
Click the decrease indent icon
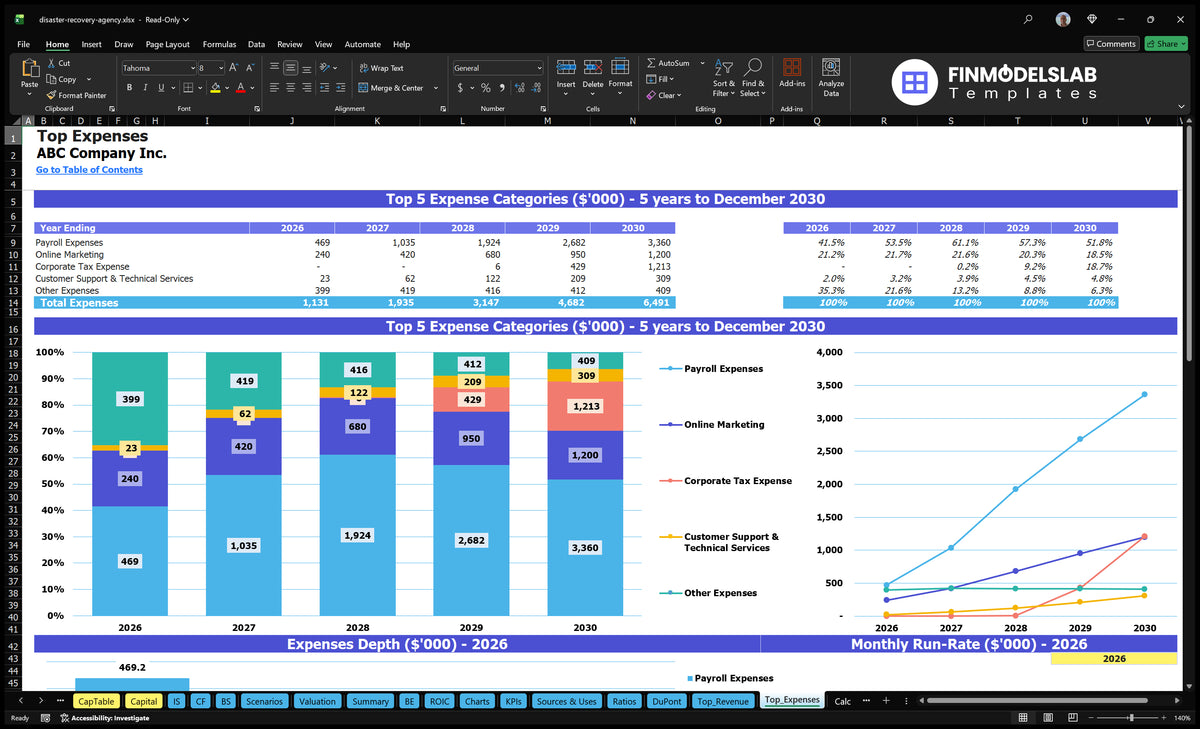(326, 88)
